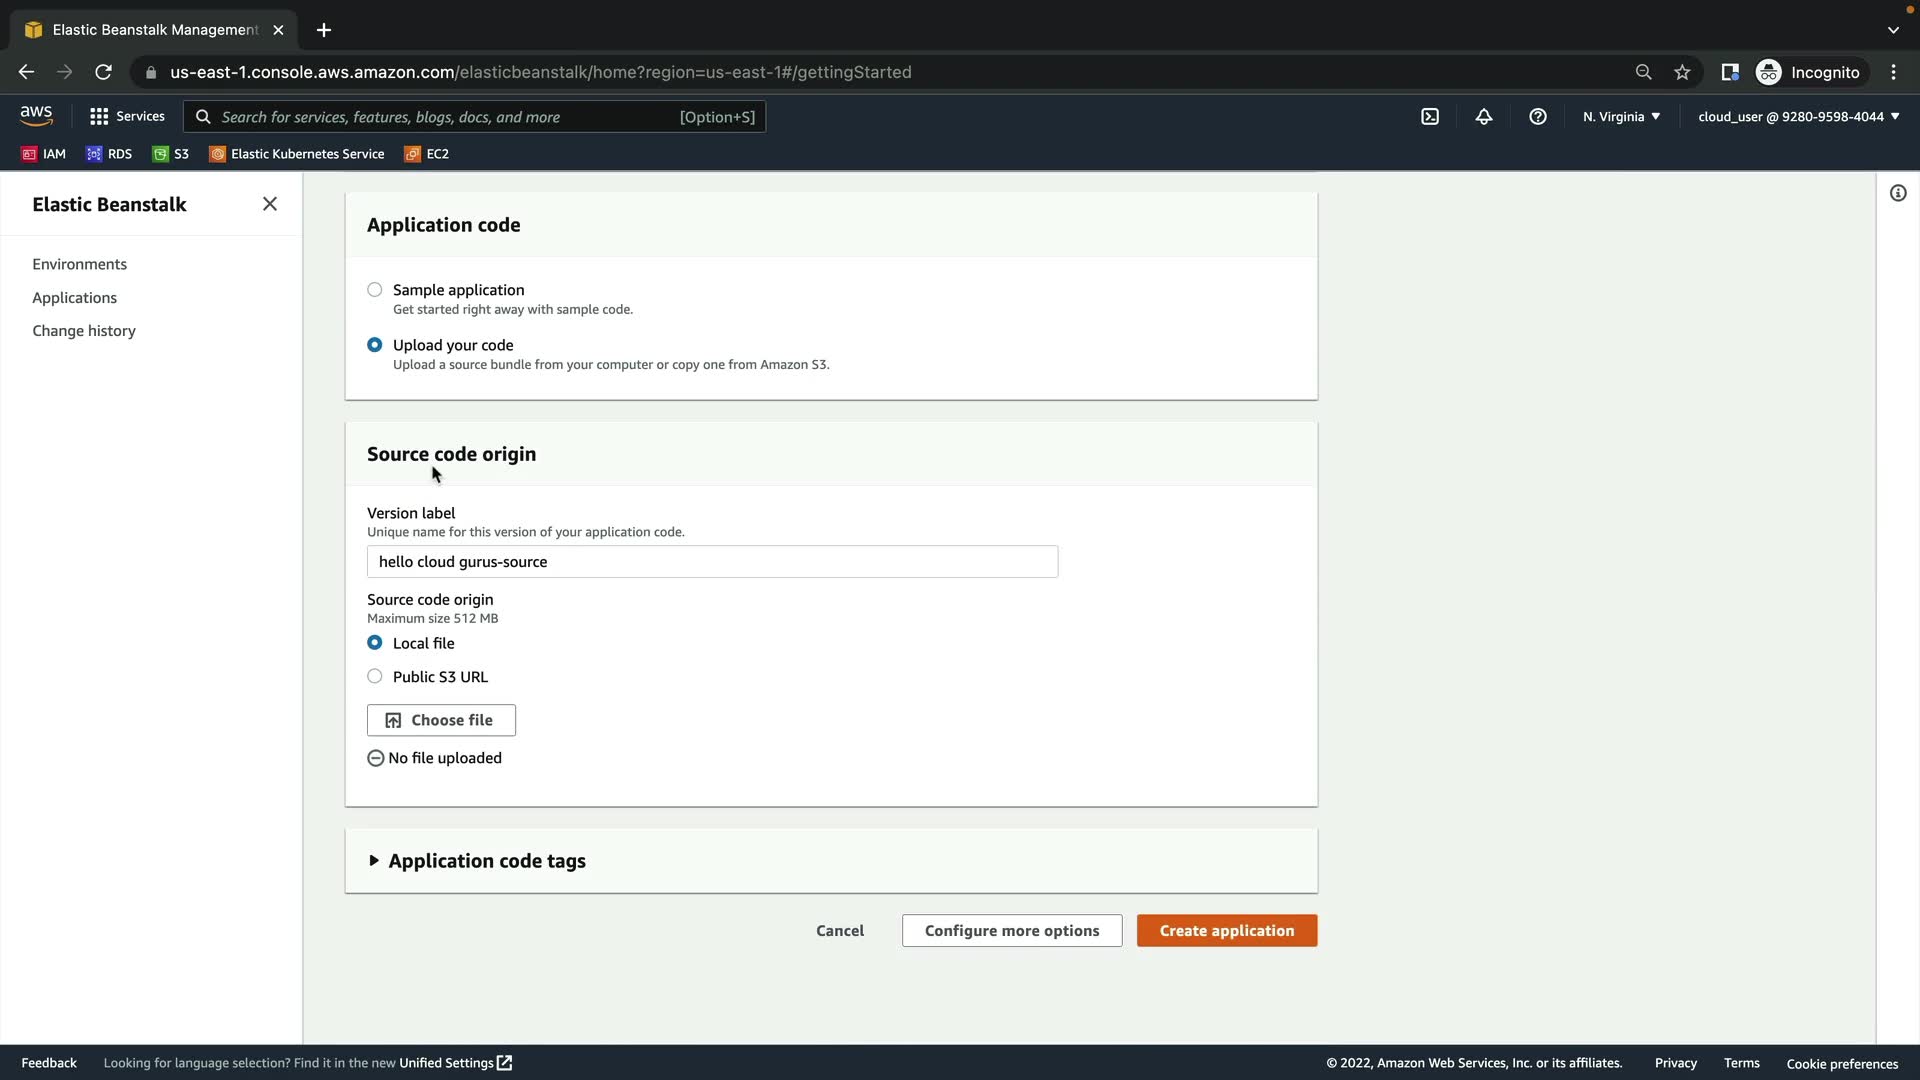Image resolution: width=1920 pixels, height=1080 pixels.
Task: Open the S3 bookmark shortcut
Action: coord(171,154)
